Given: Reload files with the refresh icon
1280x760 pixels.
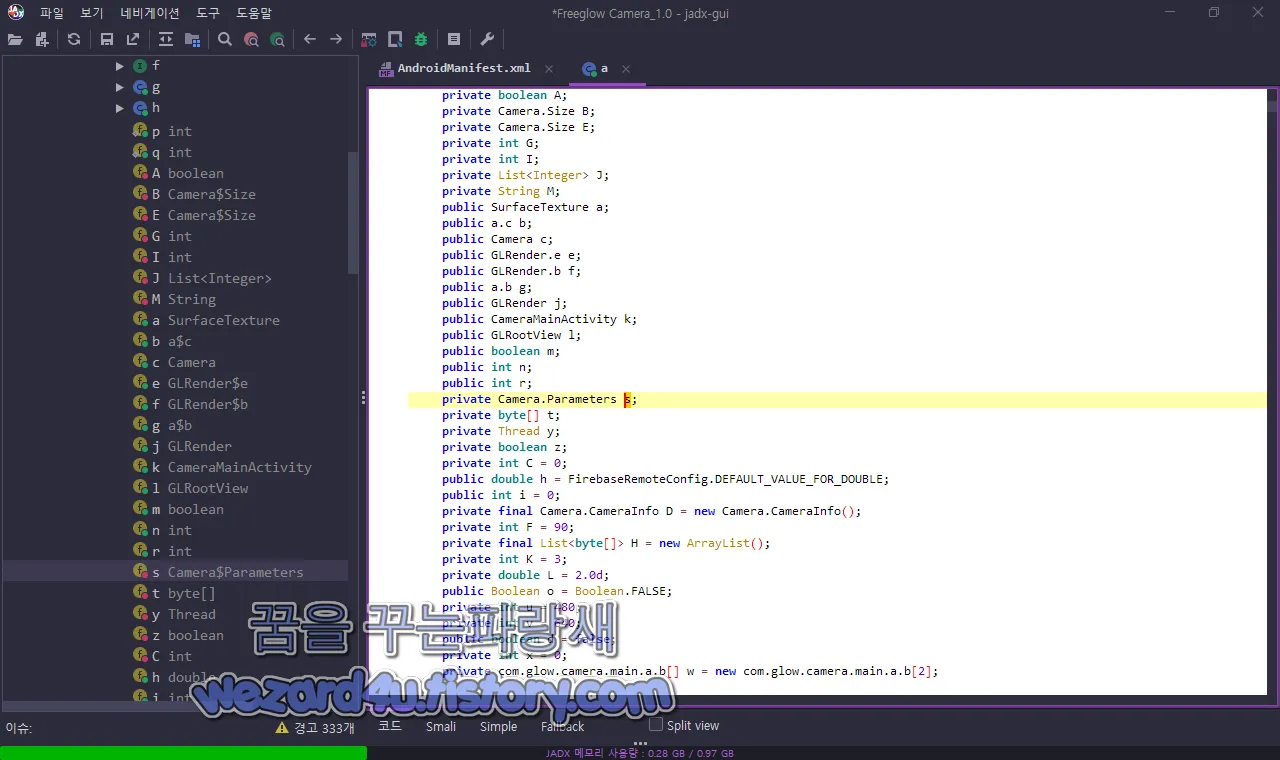Looking at the screenshot, I should [x=74, y=39].
